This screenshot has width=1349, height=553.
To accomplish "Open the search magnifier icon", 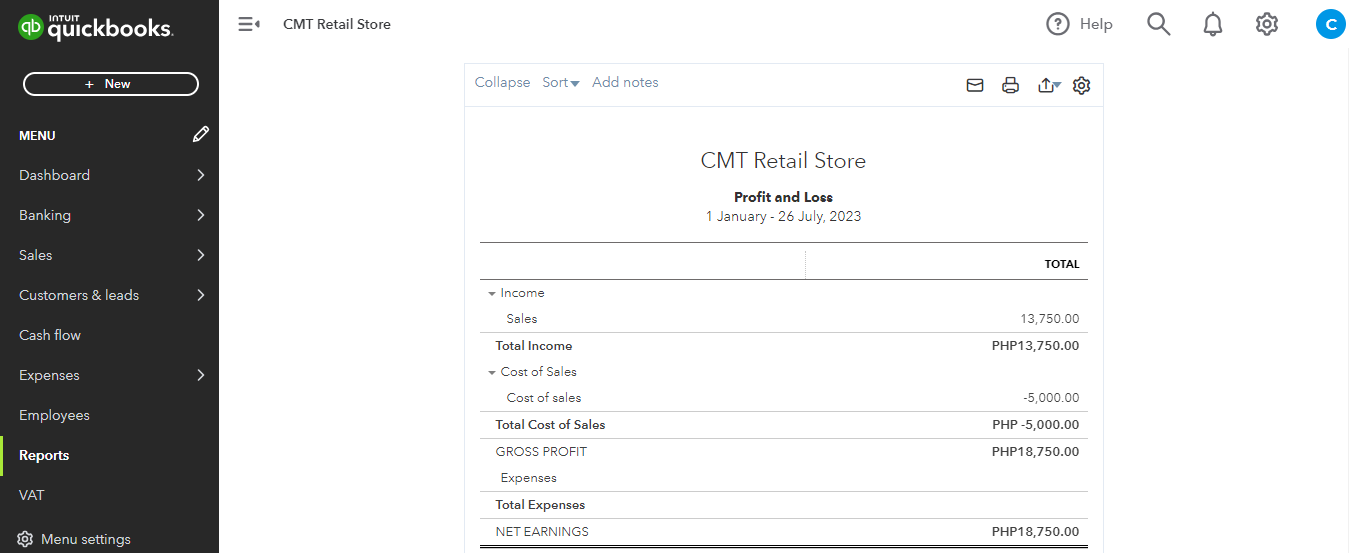I will coord(1158,24).
